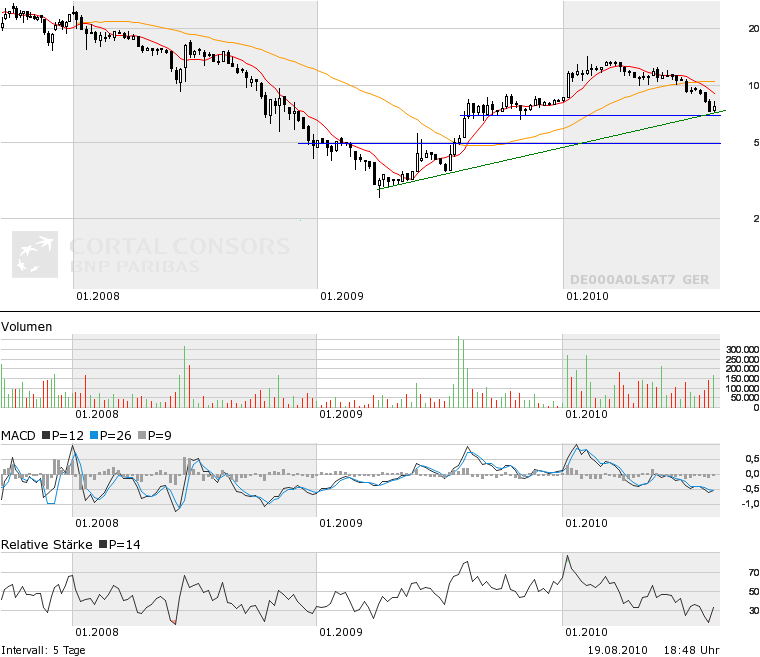This screenshot has height=657, width=760.
Task: Click 01.2009 marker in the Relative Stärke panel
Action: (341, 632)
